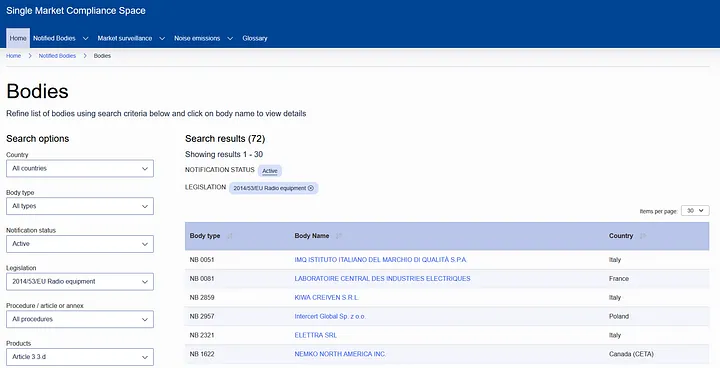Click the Home breadcrumb link
The image size is (720, 368).
pyautogui.click(x=13, y=56)
